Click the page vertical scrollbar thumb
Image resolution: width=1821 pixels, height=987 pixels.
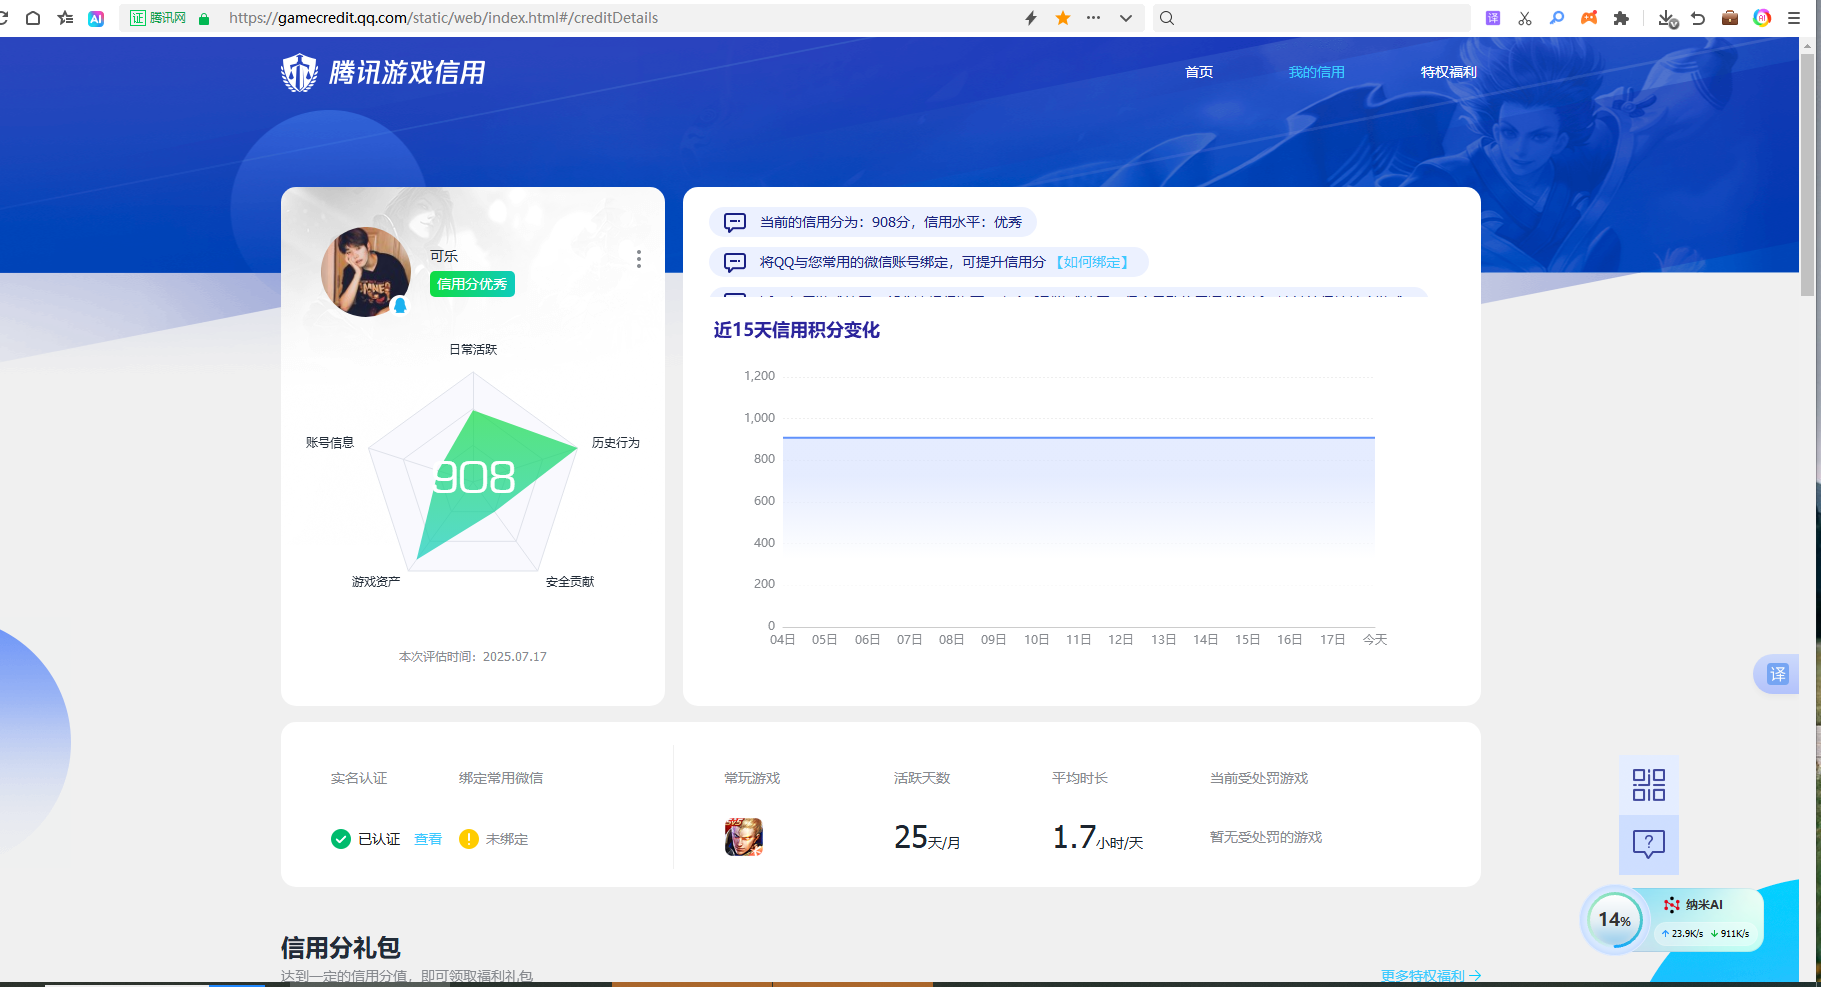click(x=1807, y=175)
